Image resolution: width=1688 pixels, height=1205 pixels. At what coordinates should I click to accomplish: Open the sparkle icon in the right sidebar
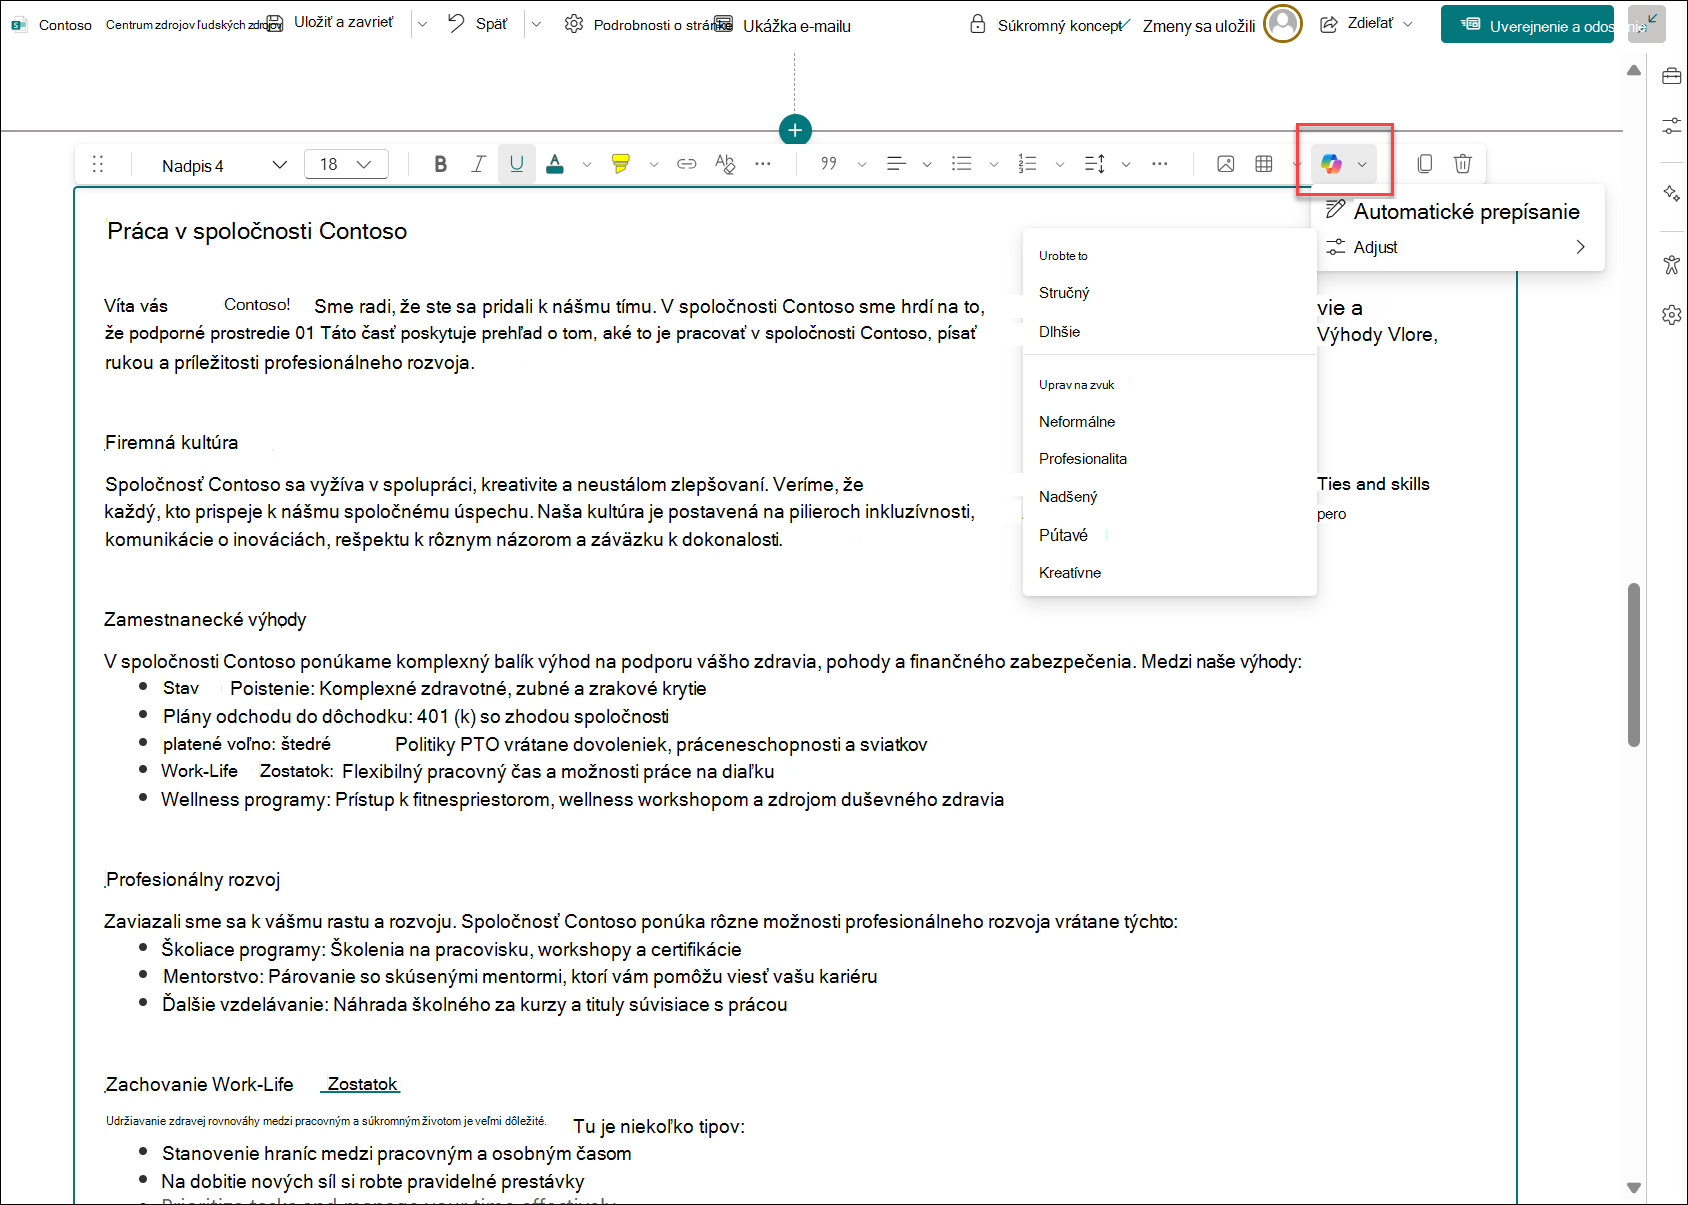point(1672,193)
